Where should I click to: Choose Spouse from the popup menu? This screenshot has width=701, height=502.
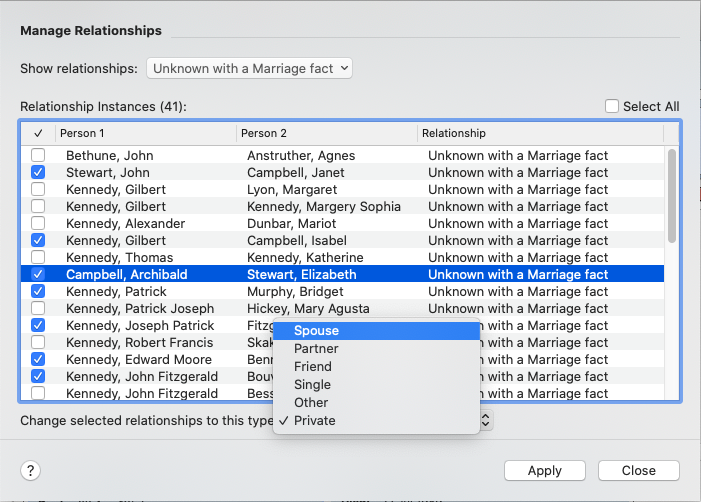point(316,331)
